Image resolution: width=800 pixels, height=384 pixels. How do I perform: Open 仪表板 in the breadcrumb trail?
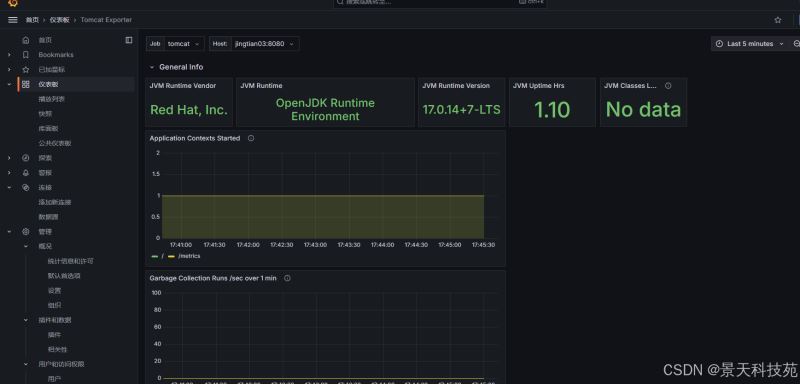tap(59, 20)
